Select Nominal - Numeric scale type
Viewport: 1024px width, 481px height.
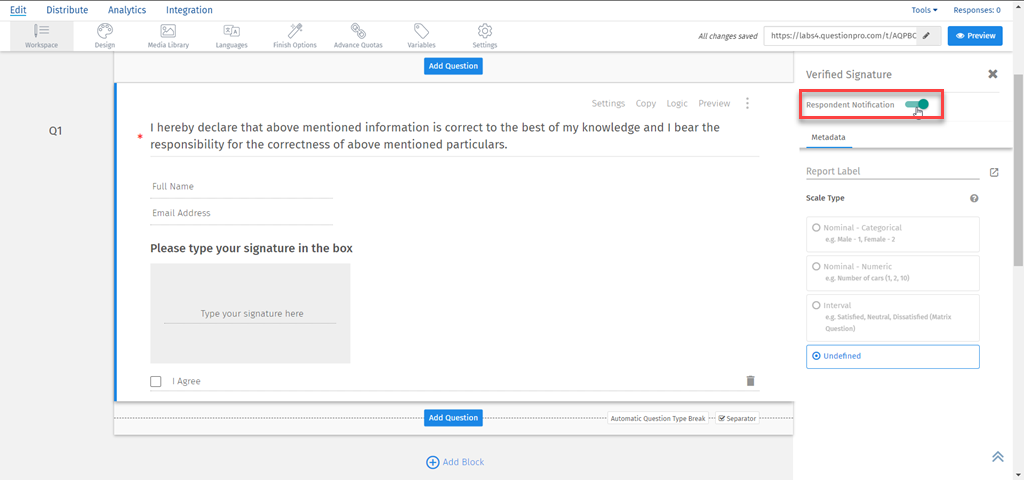[x=893, y=273]
